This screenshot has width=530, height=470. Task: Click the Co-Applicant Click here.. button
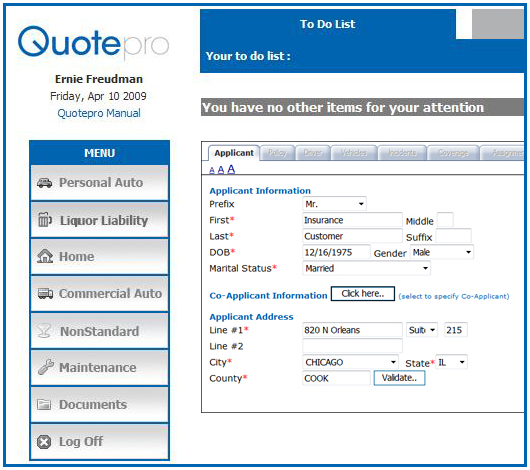(x=363, y=293)
